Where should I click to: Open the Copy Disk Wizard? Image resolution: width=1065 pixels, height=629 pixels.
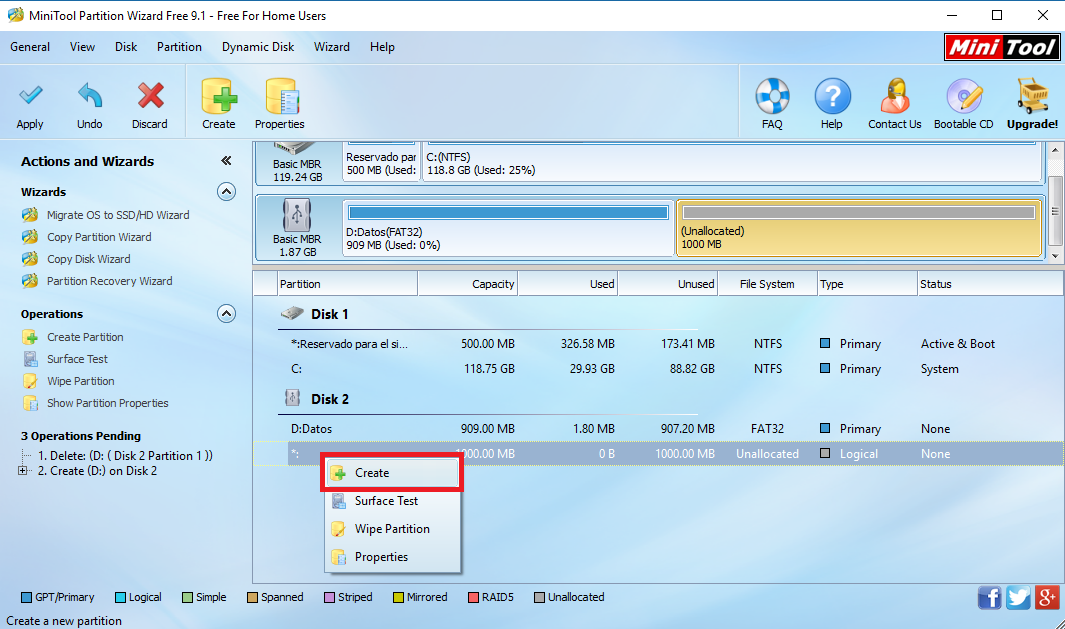(88, 259)
